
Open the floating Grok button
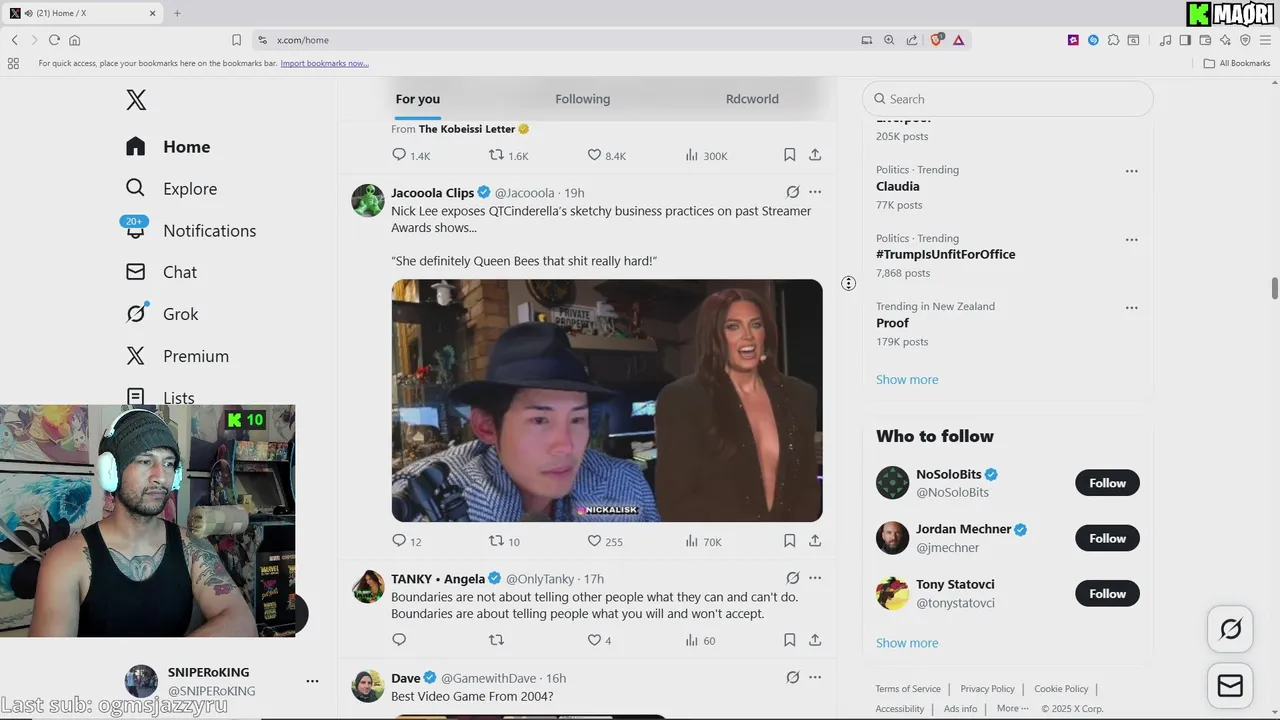1230,629
